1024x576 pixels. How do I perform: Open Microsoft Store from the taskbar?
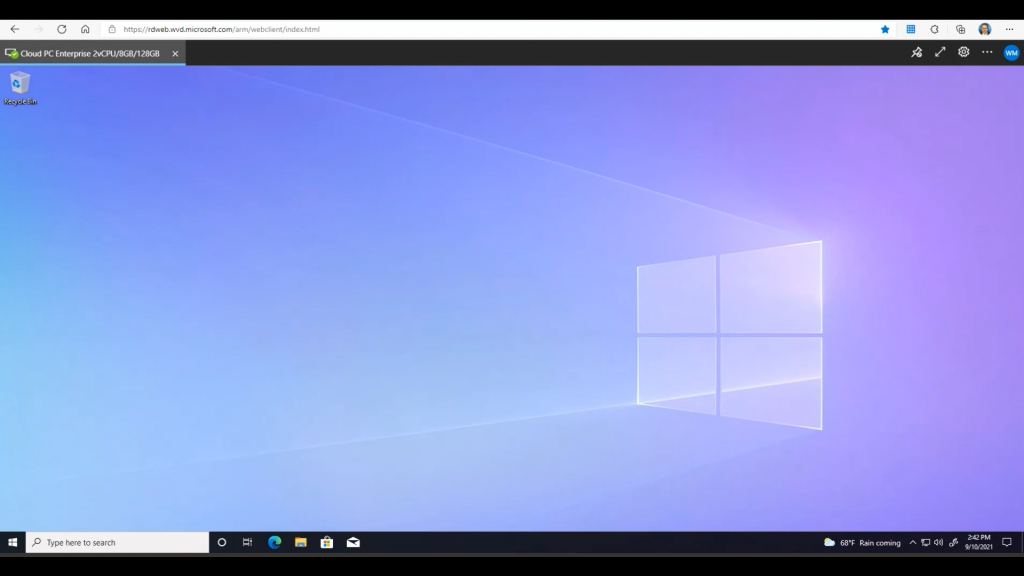[x=327, y=542]
